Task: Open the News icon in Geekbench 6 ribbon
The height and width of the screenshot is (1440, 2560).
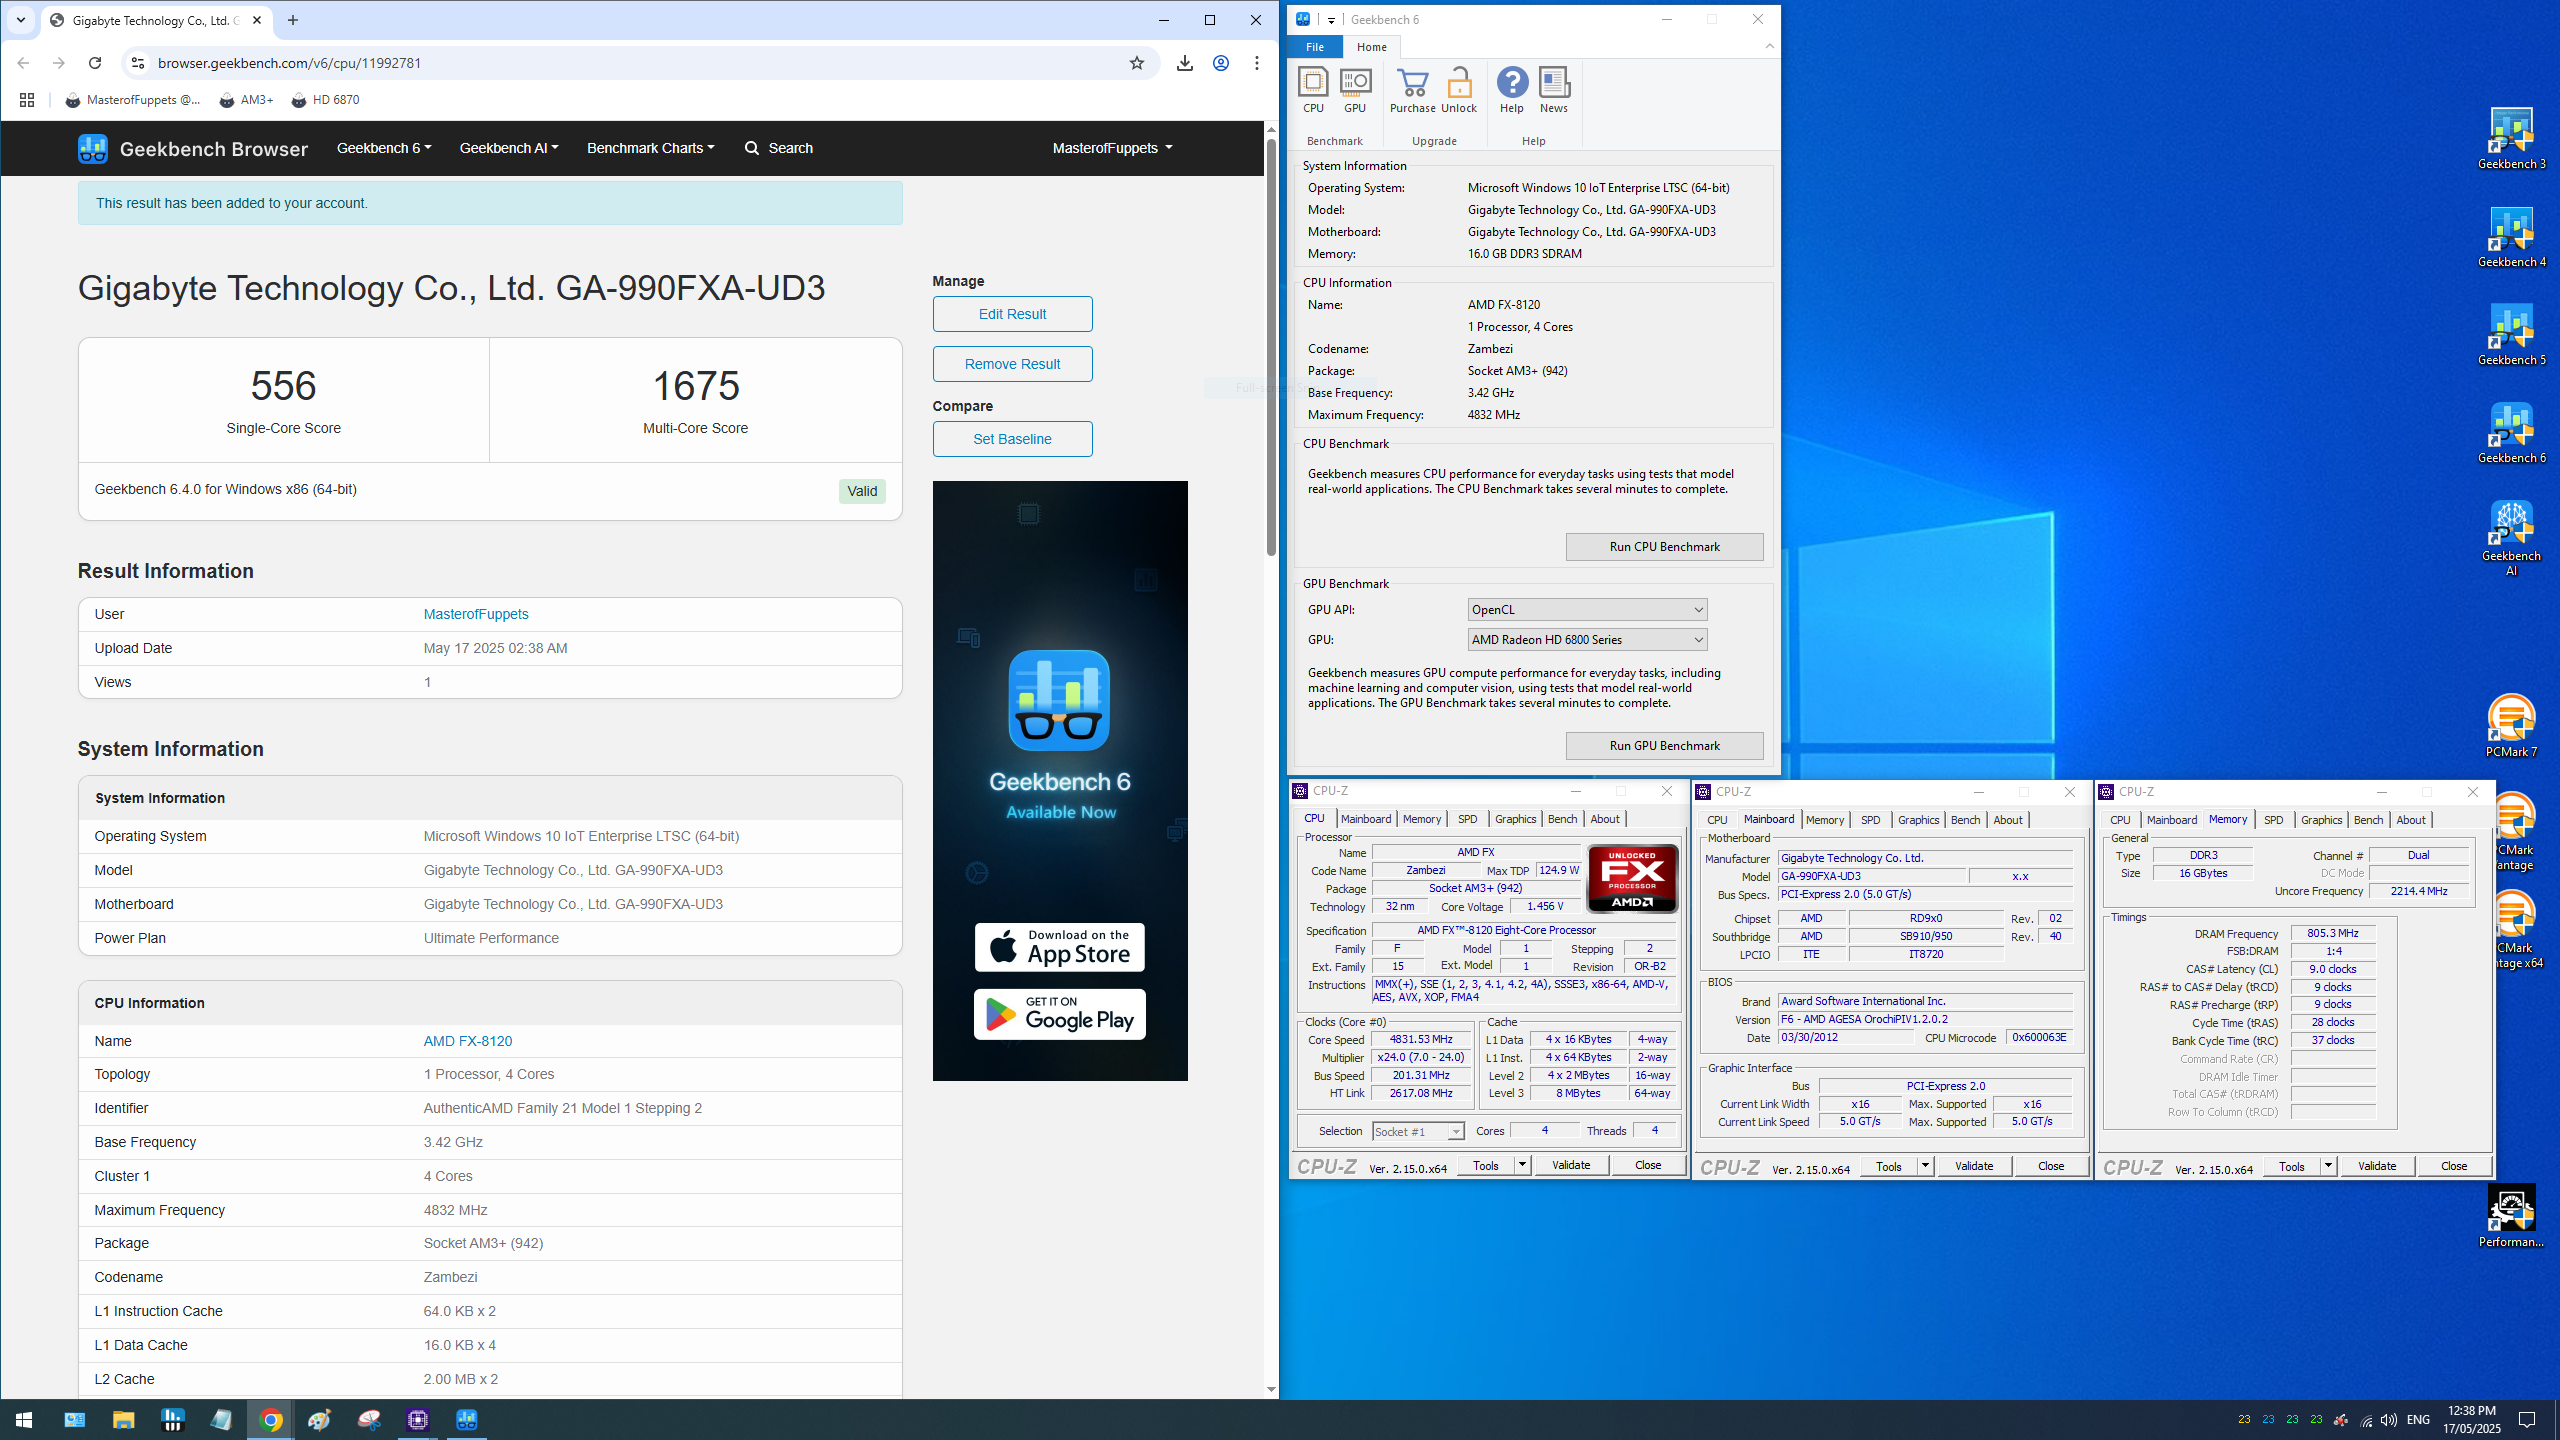Action: coord(1554,90)
